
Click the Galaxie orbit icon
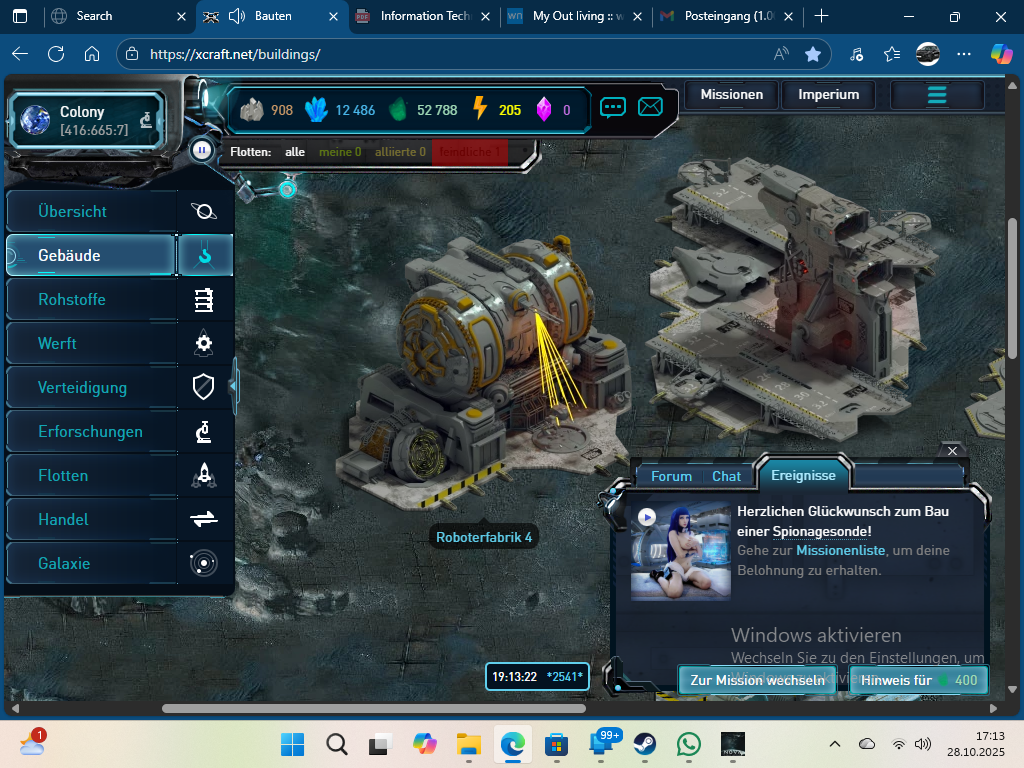click(x=204, y=564)
